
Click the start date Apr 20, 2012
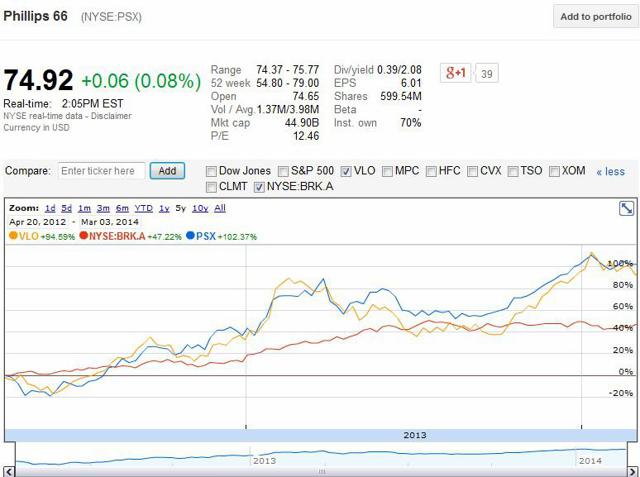(x=38, y=222)
